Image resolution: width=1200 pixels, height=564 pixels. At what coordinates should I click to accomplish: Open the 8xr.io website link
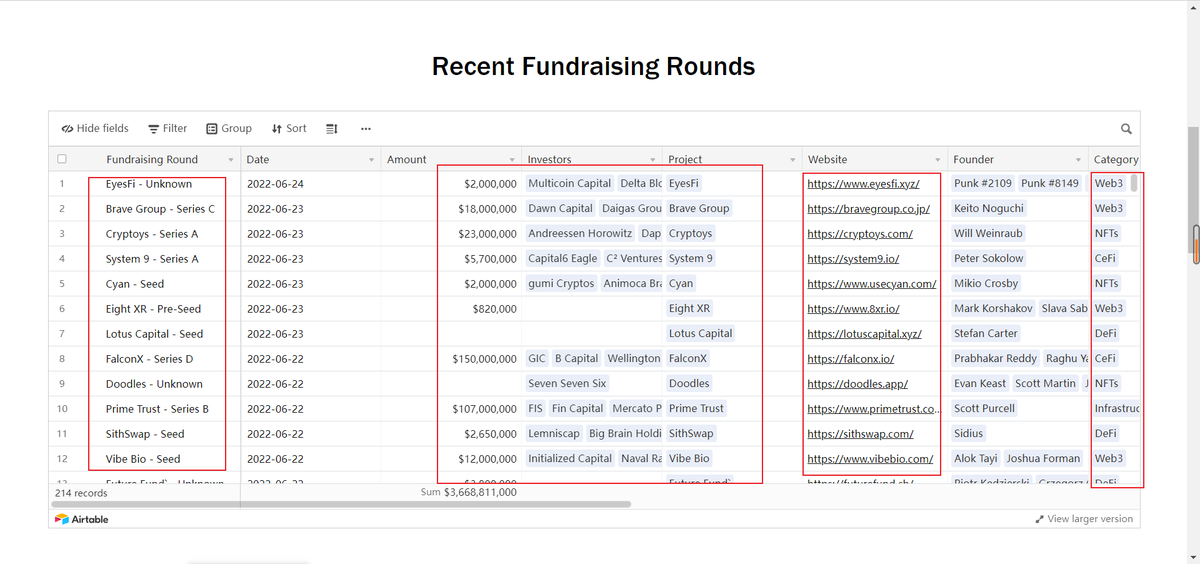pyautogui.click(x=853, y=309)
